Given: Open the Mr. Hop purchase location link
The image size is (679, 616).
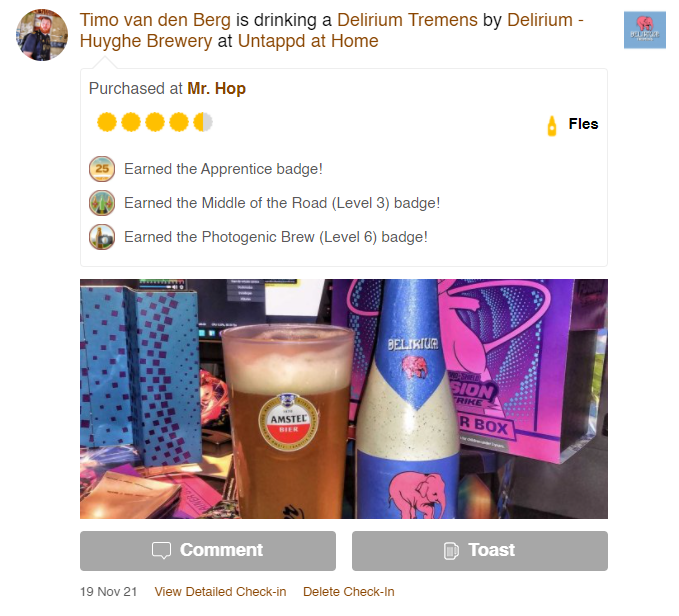Looking at the screenshot, I should point(217,88).
